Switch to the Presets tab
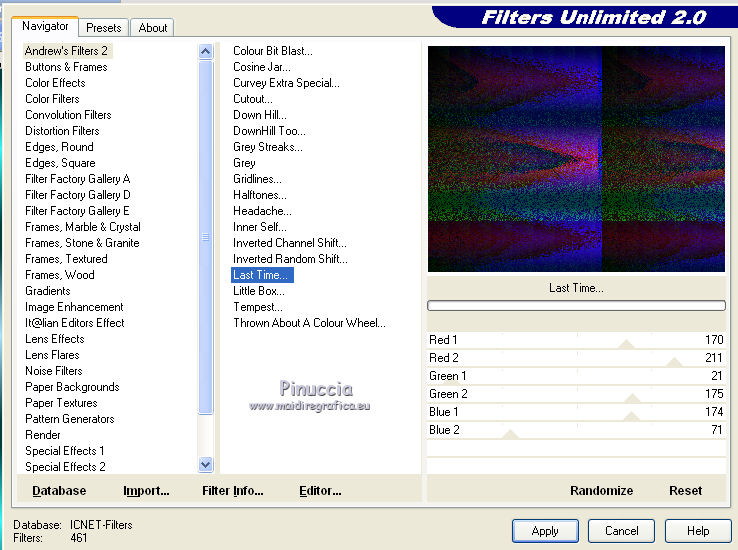The image size is (738, 550). pos(104,28)
